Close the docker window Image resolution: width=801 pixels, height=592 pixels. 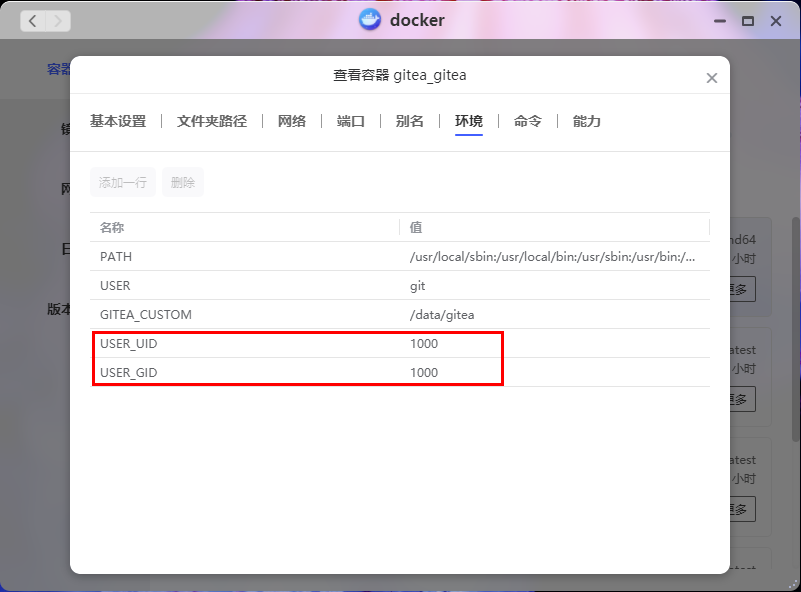coord(776,21)
